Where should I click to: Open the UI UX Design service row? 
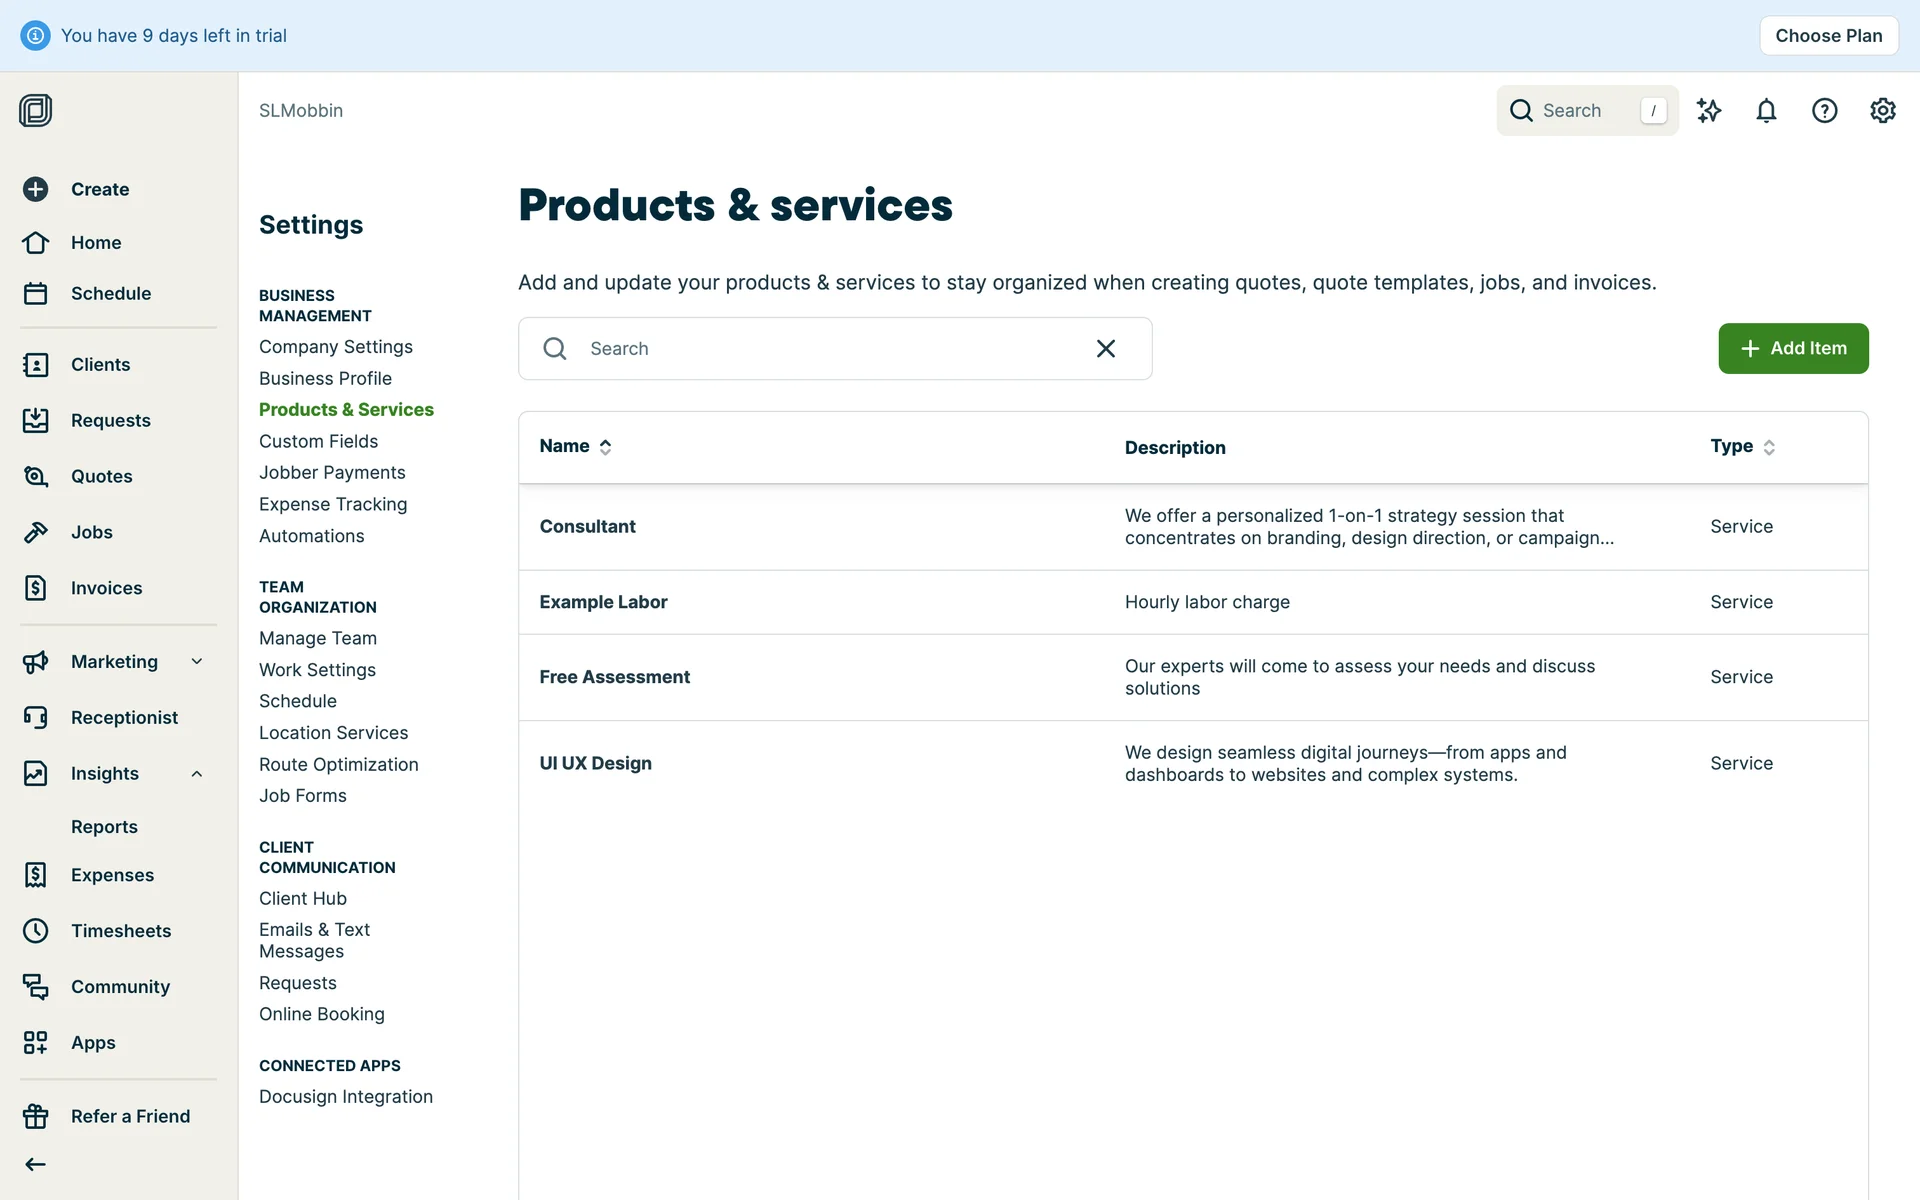pos(595,764)
